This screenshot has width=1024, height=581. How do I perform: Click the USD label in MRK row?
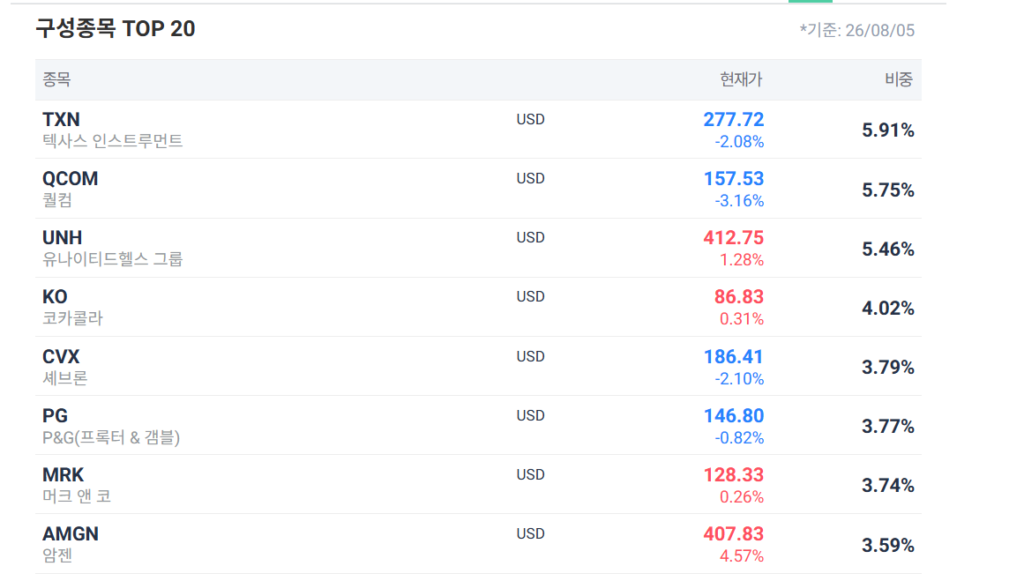pos(530,475)
